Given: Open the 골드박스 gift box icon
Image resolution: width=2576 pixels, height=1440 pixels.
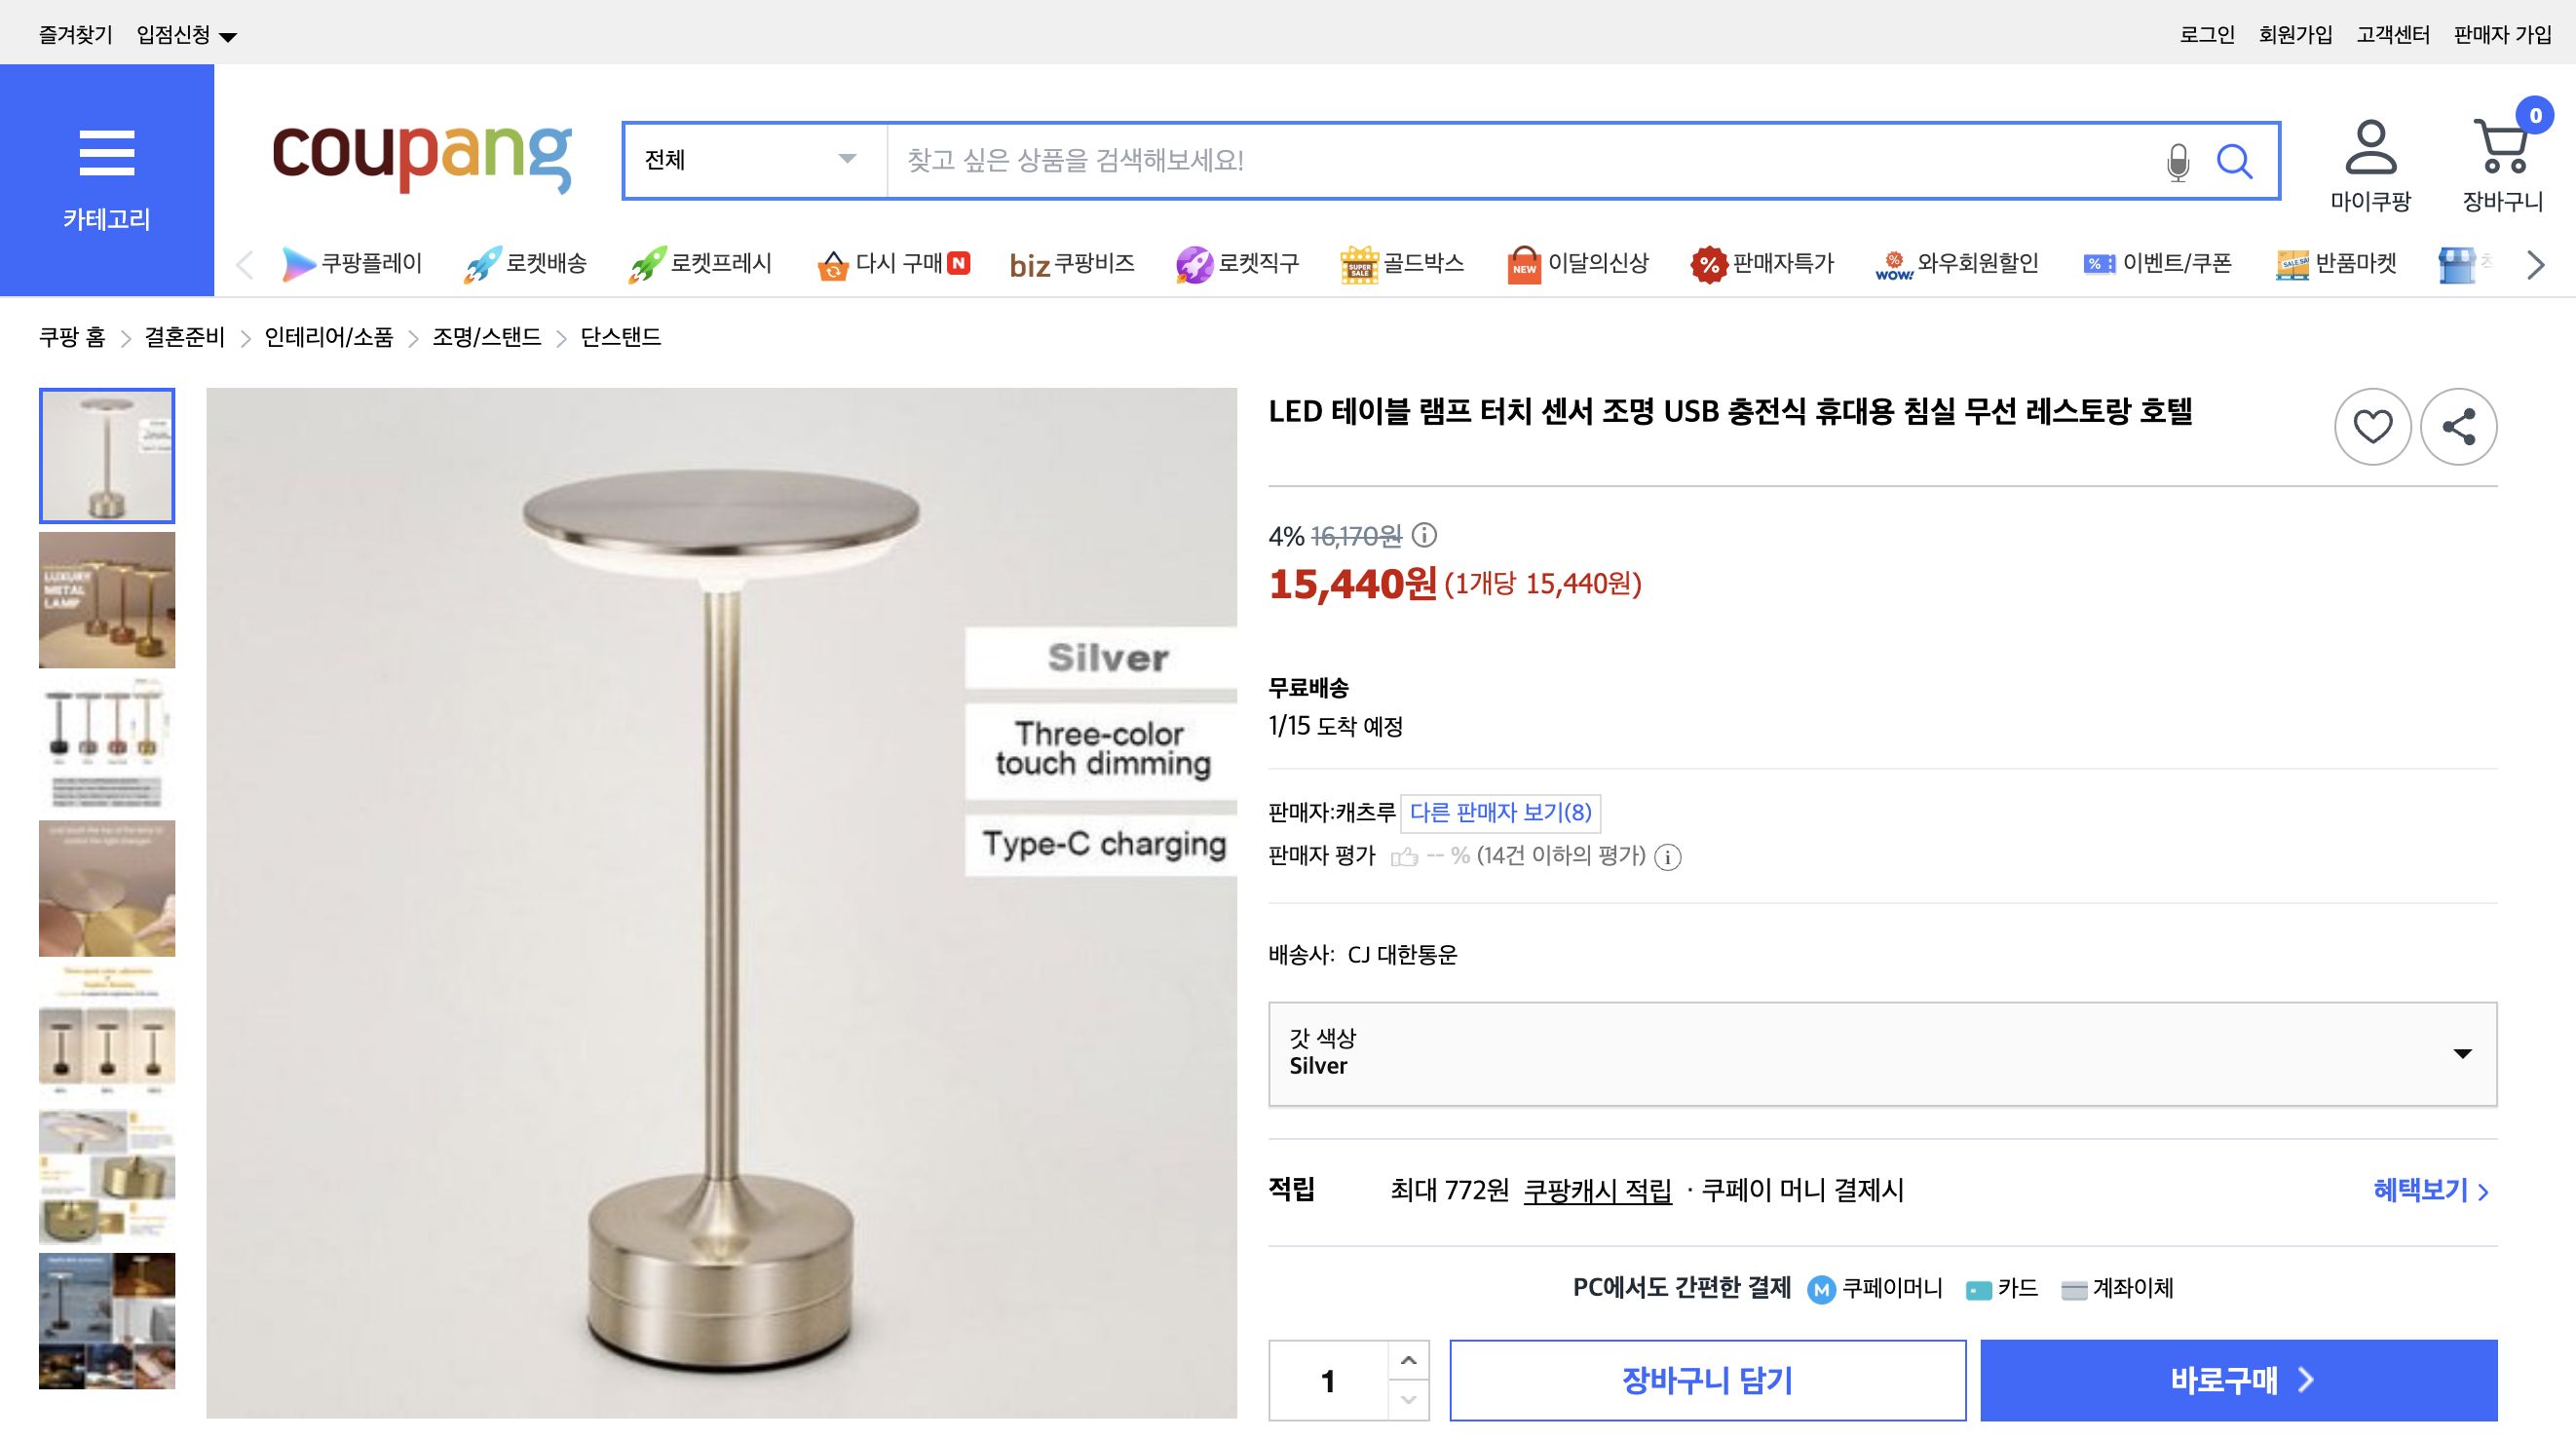Looking at the screenshot, I should pyautogui.click(x=1359, y=262).
